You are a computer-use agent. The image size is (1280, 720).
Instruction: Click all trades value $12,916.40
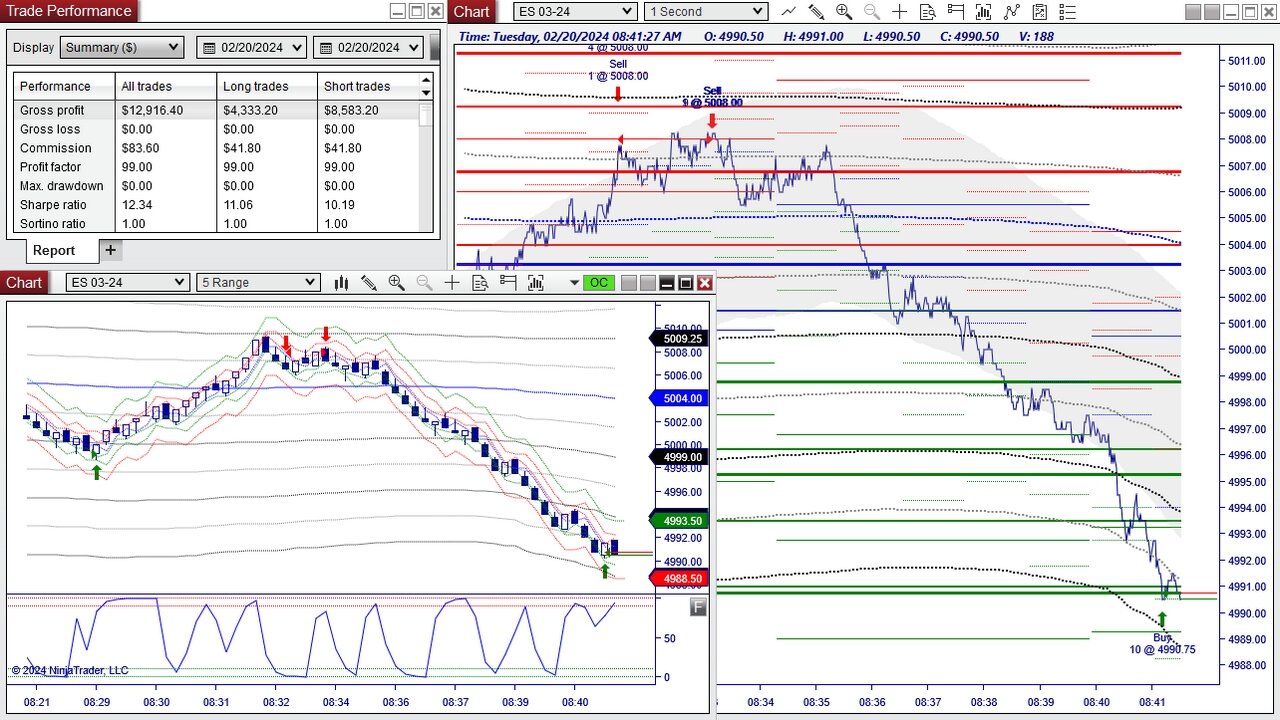point(152,110)
